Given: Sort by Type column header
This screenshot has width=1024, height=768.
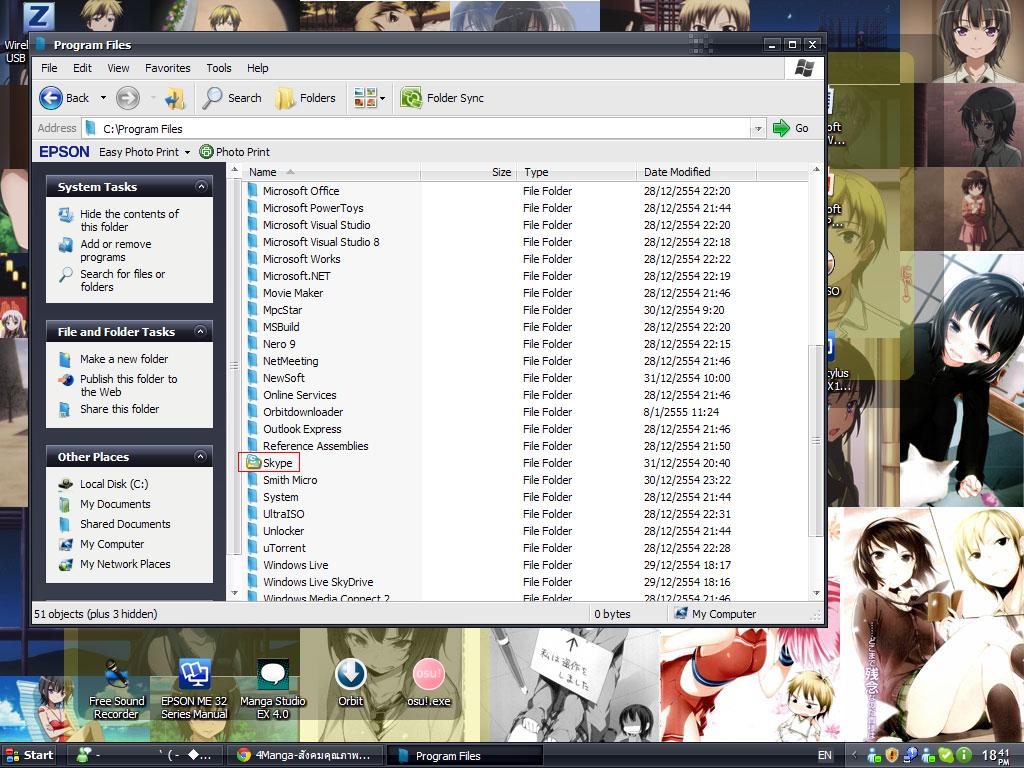Looking at the screenshot, I should pyautogui.click(x=577, y=172).
